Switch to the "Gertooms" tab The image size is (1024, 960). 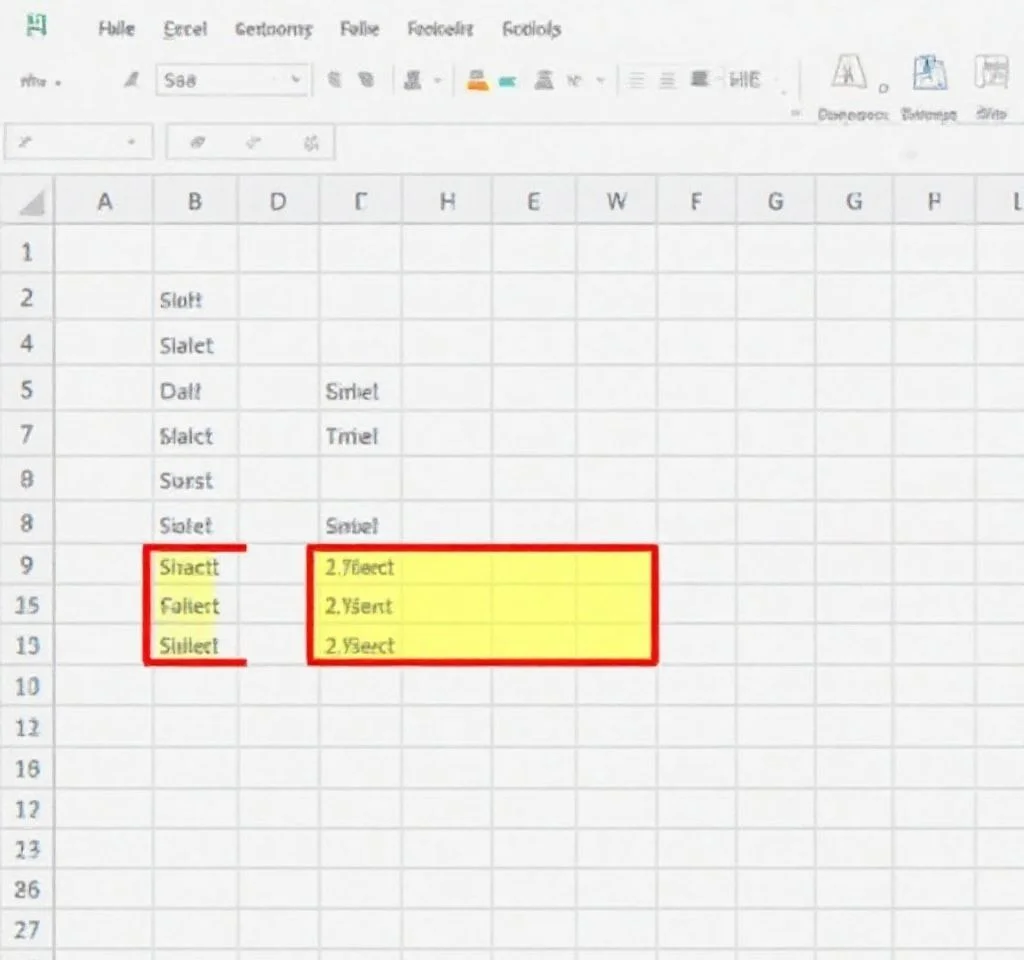point(273,29)
